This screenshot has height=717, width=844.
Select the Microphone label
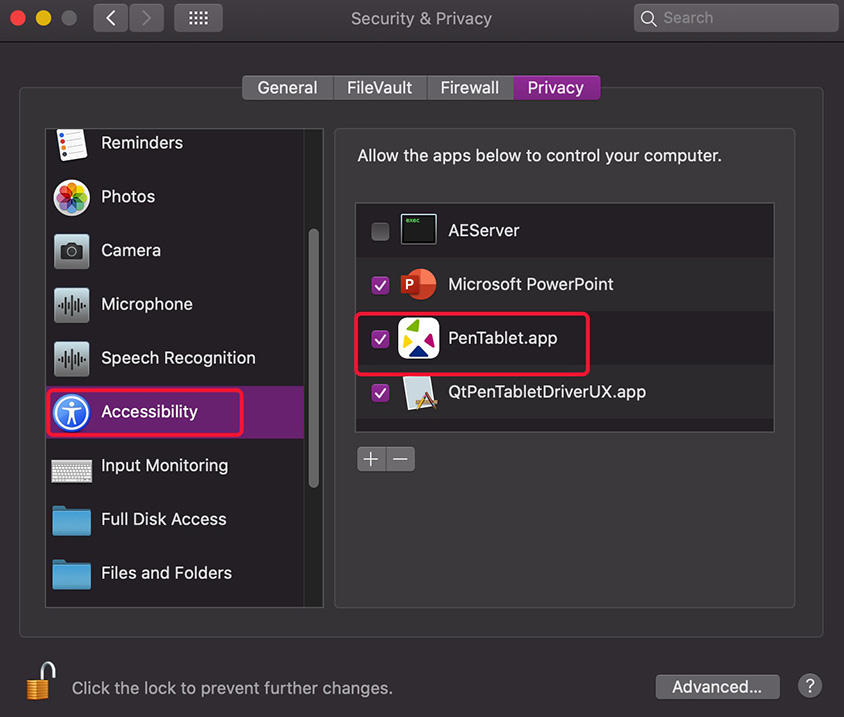pyautogui.click(x=147, y=304)
